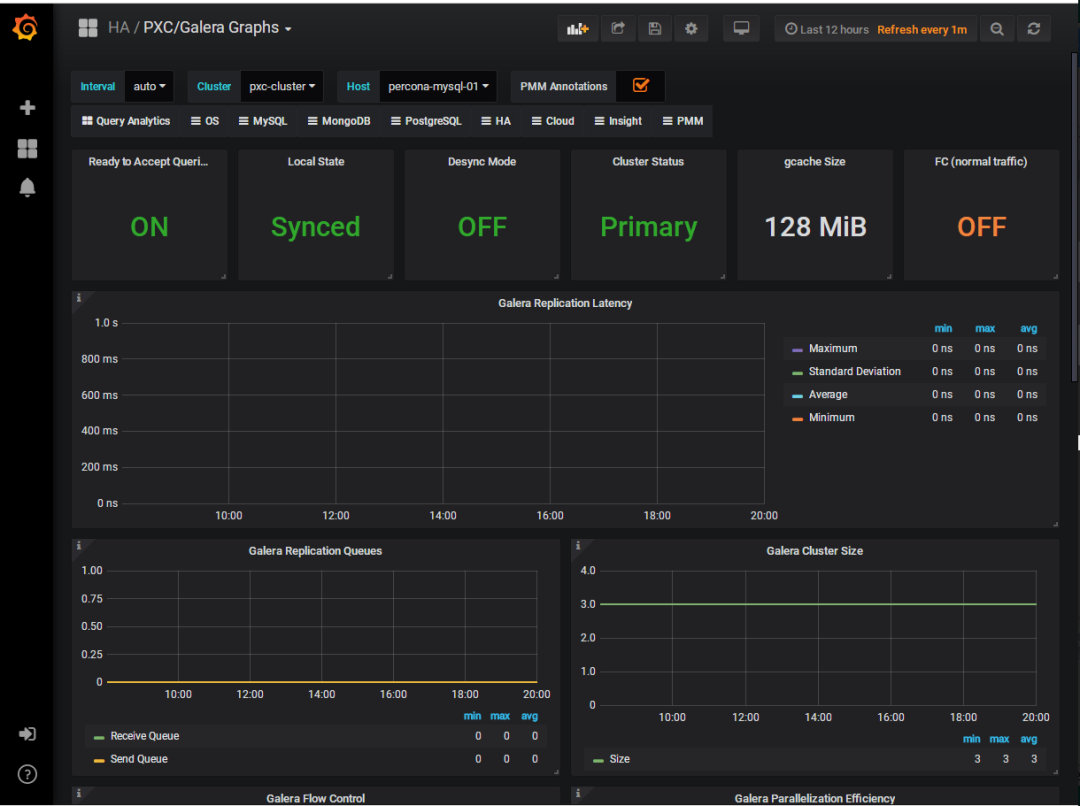Viewport: 1080px width, 806px height.
Task: Open the Cluster pxc-cluster dropdown
Action: point(282,87)
